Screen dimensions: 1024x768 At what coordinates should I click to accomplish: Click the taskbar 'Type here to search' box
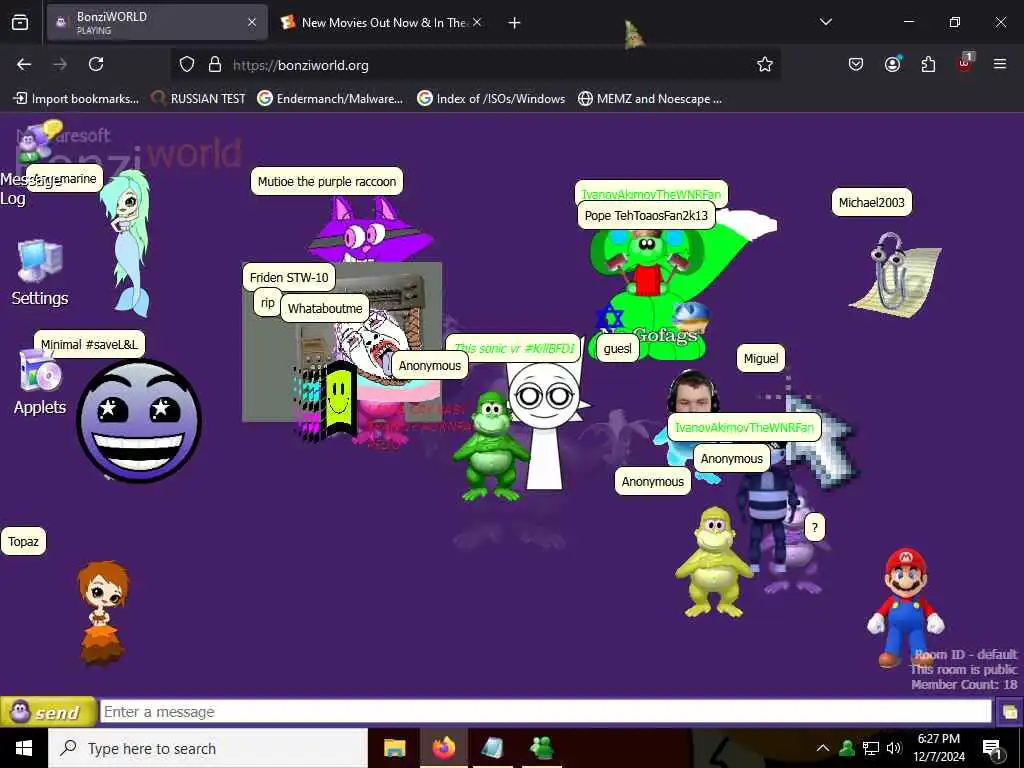[x=208, y=748]
